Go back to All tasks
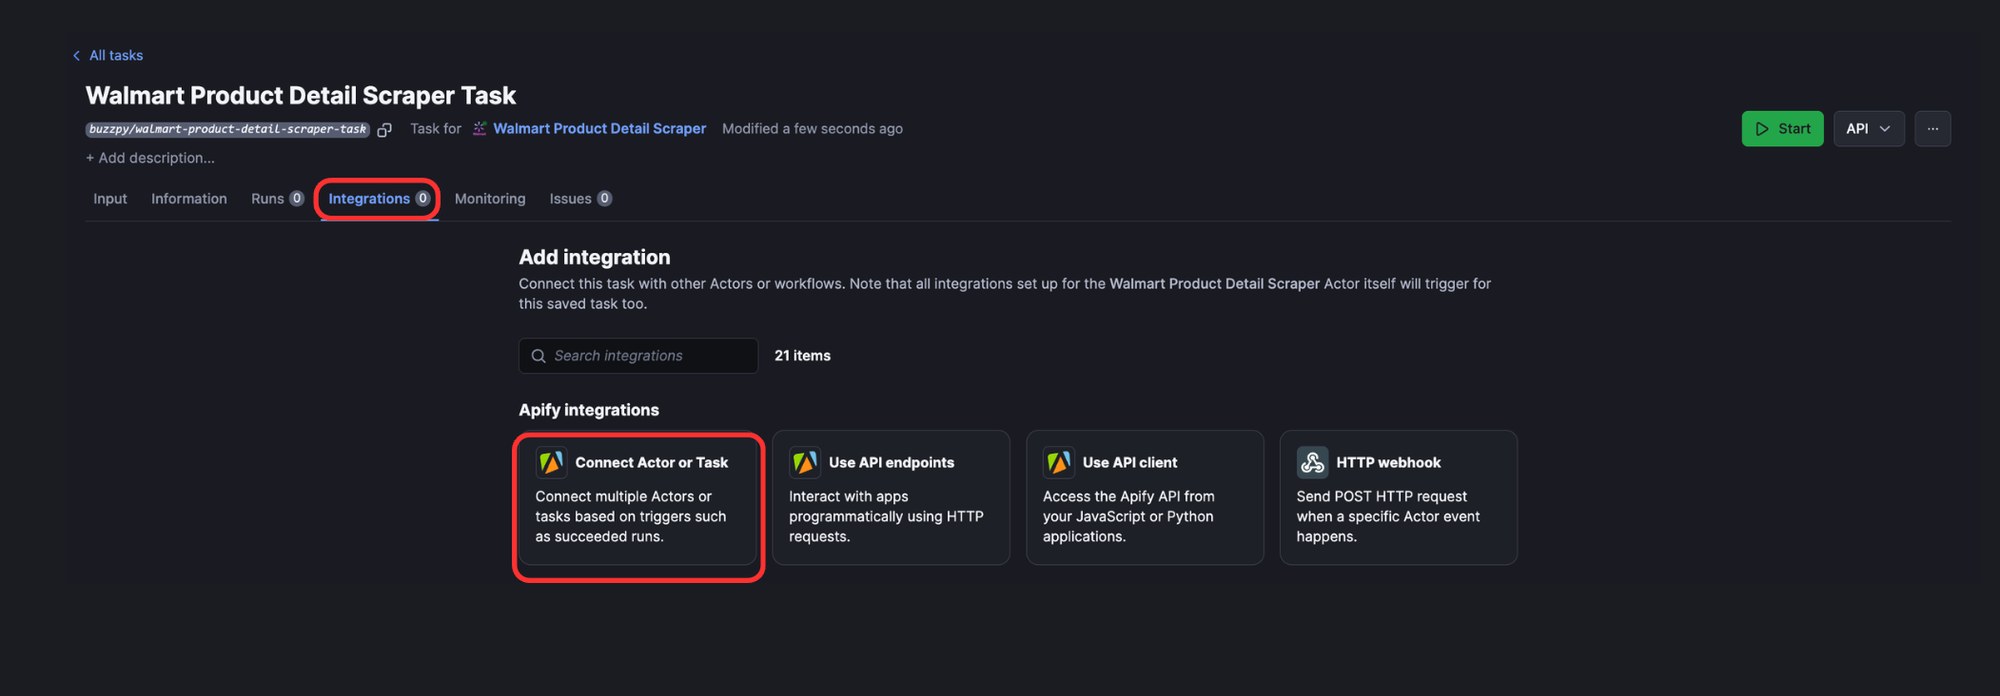 pos(108,55)
